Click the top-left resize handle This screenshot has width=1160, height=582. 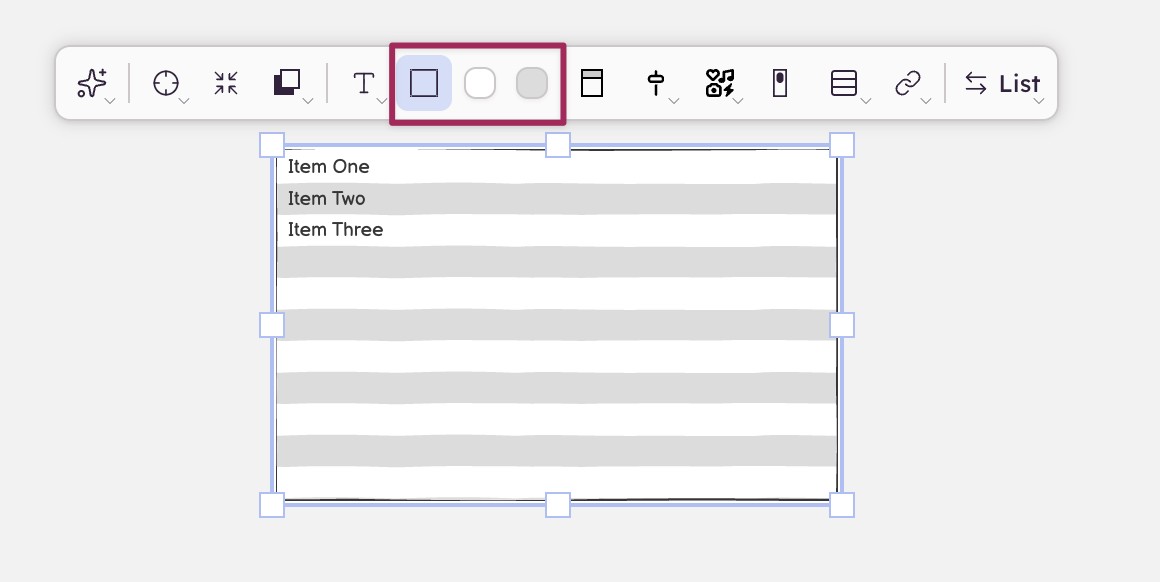click(x=272, y=145)
